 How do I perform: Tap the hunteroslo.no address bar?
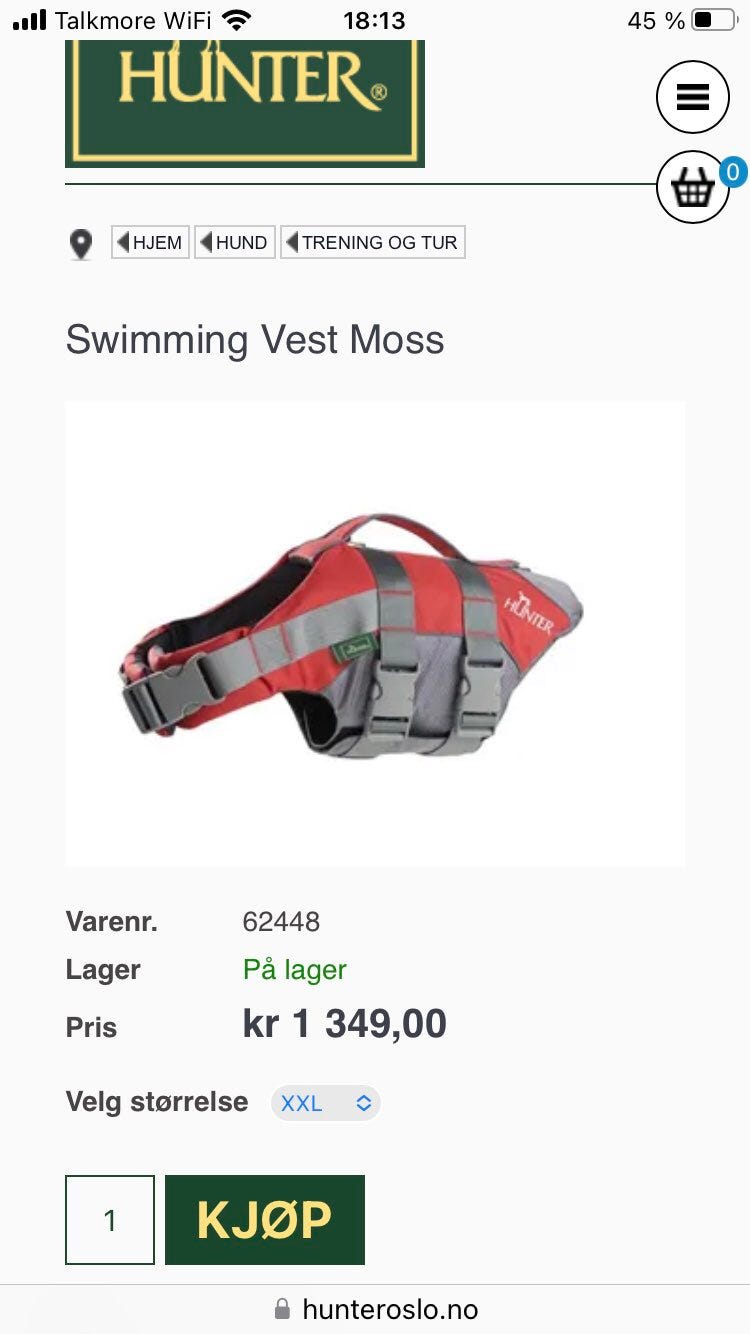tap(375, 1309)
